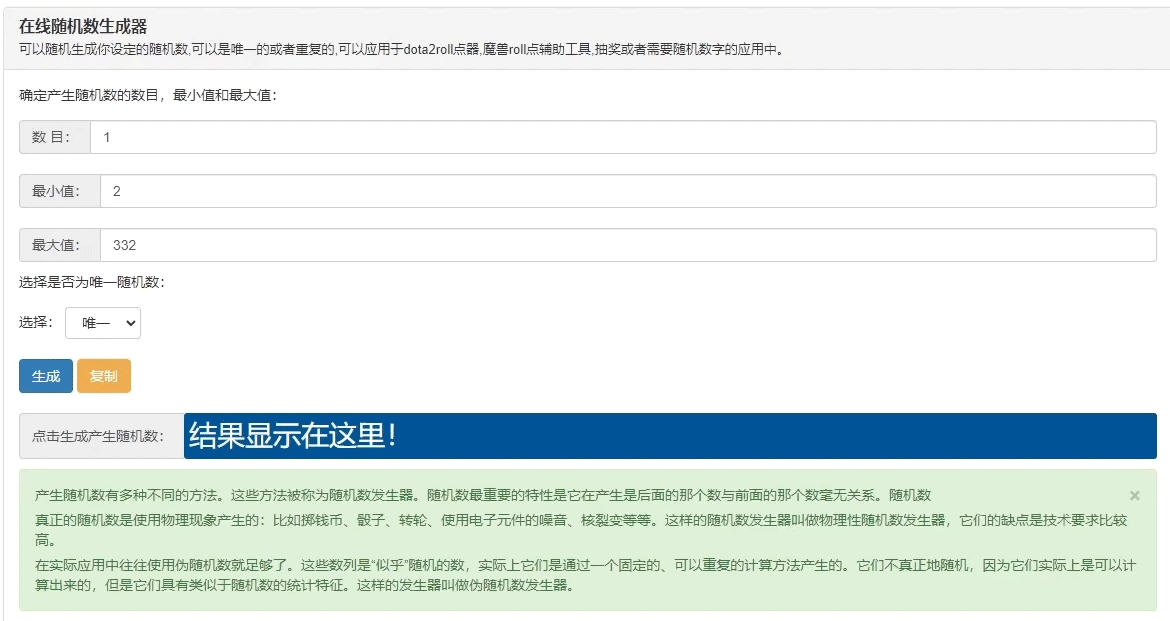Click the 数目 field label
Screen dimensions: 1170x621
(x=49, y=136)
